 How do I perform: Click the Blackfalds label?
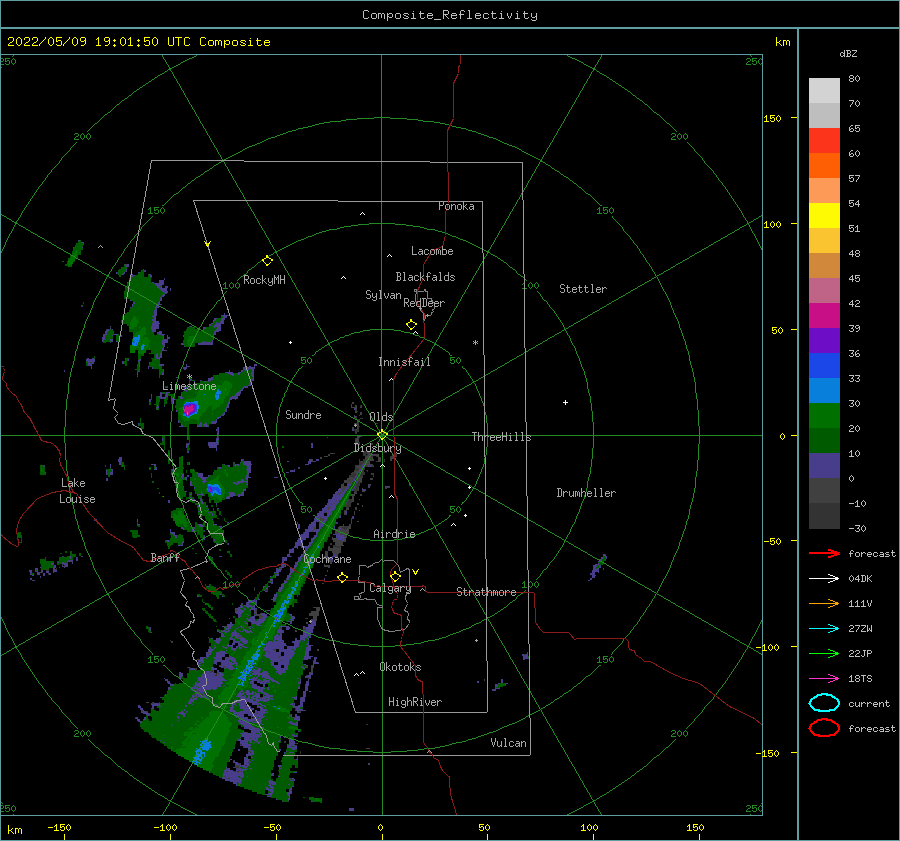pyautogui.click(x=425, y=277)
